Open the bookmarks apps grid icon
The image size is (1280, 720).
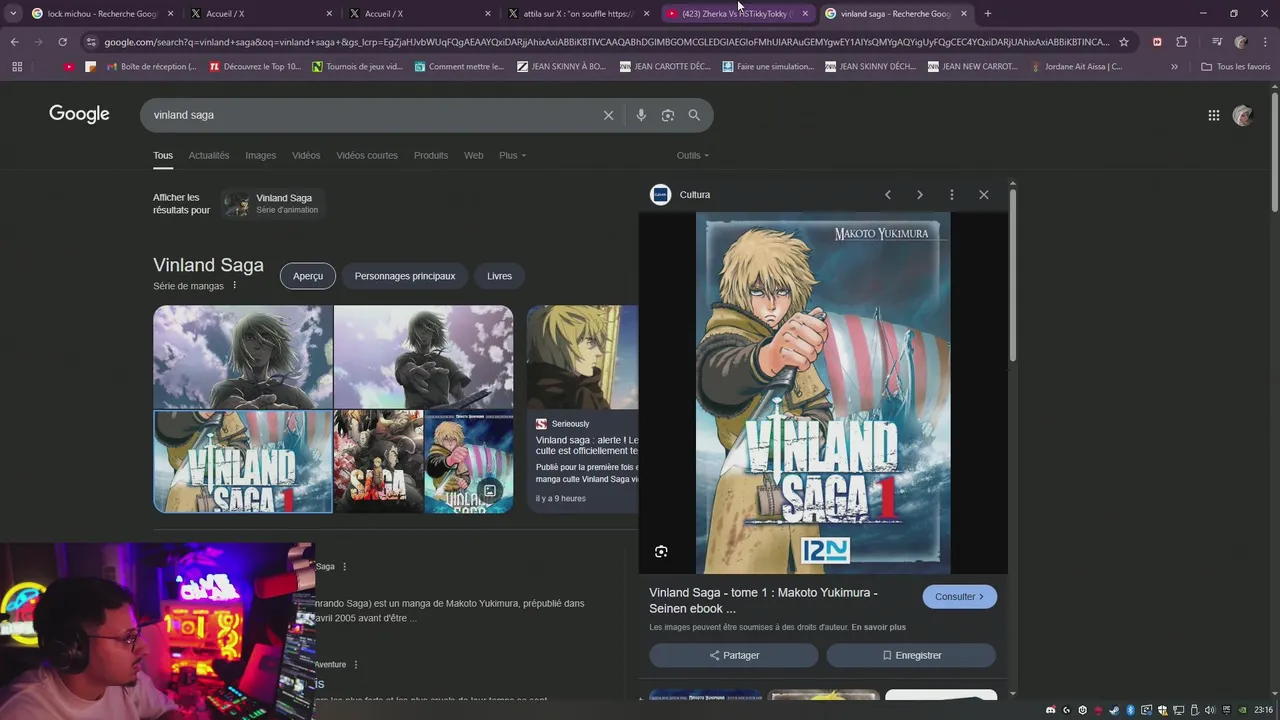click(17, 67)
